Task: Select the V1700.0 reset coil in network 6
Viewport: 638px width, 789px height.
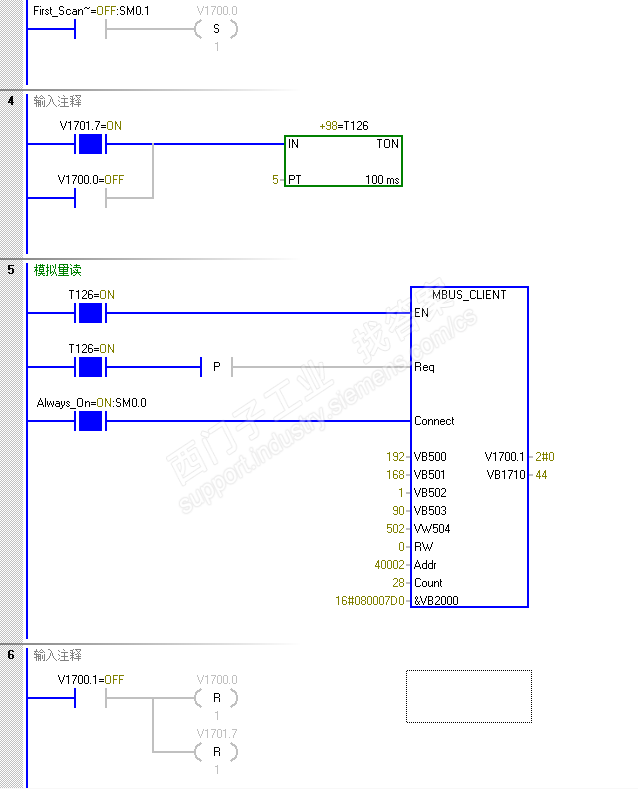Action: click(216, 698)
